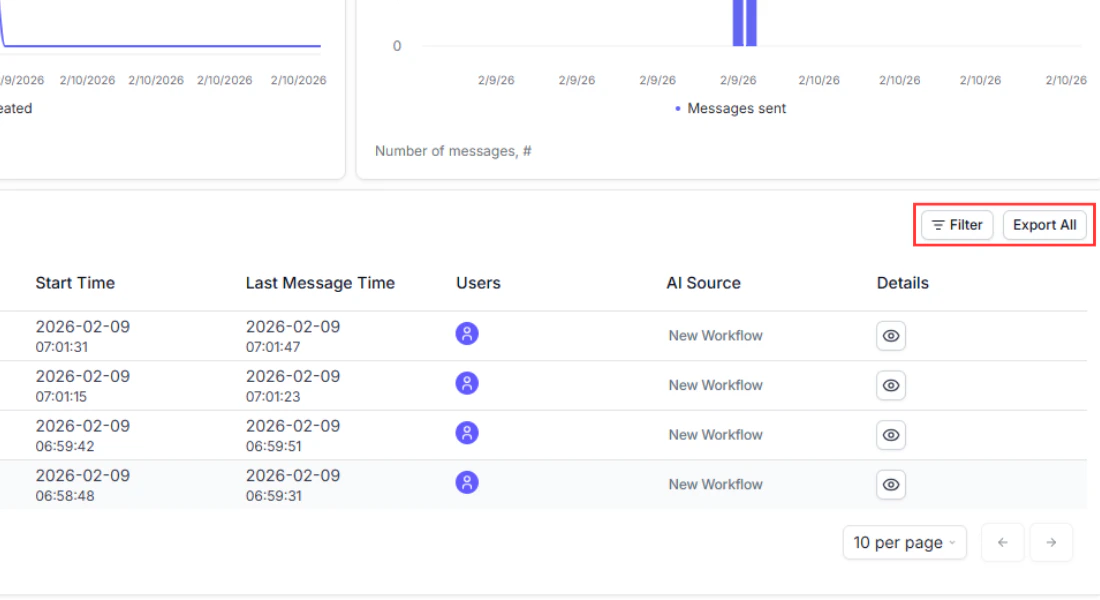Viewport: 1100px width, 600px height.
Task: View details via eye icon for the 07:01:31 conversation
Action: 890,336
